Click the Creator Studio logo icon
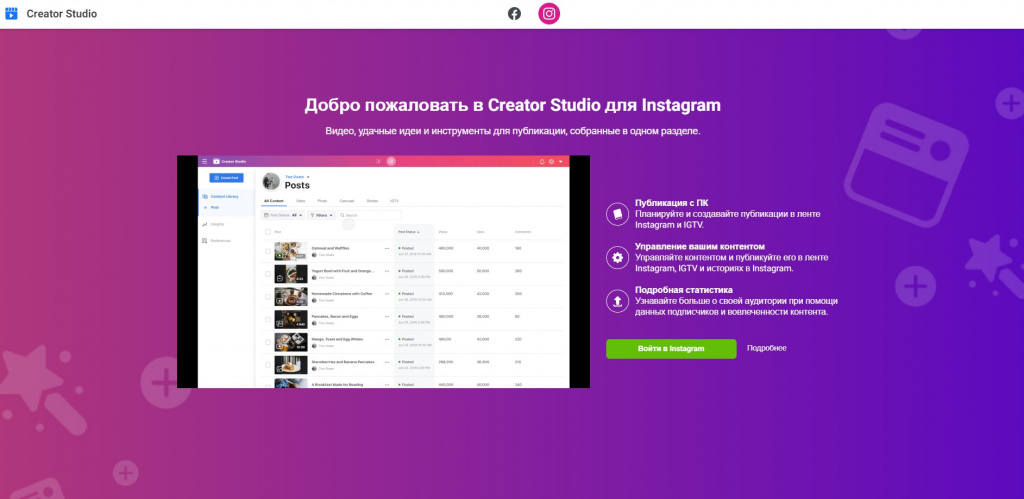 tap(11, 14)
